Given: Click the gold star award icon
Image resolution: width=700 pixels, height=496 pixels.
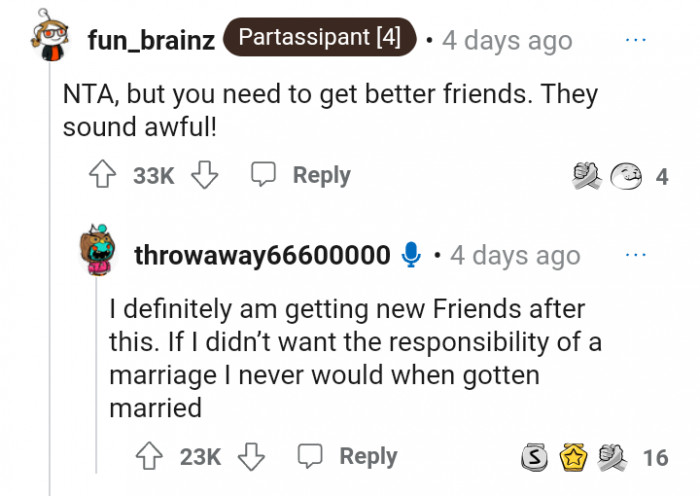Looking at the screenshot, I should click(x=570, y=458).
